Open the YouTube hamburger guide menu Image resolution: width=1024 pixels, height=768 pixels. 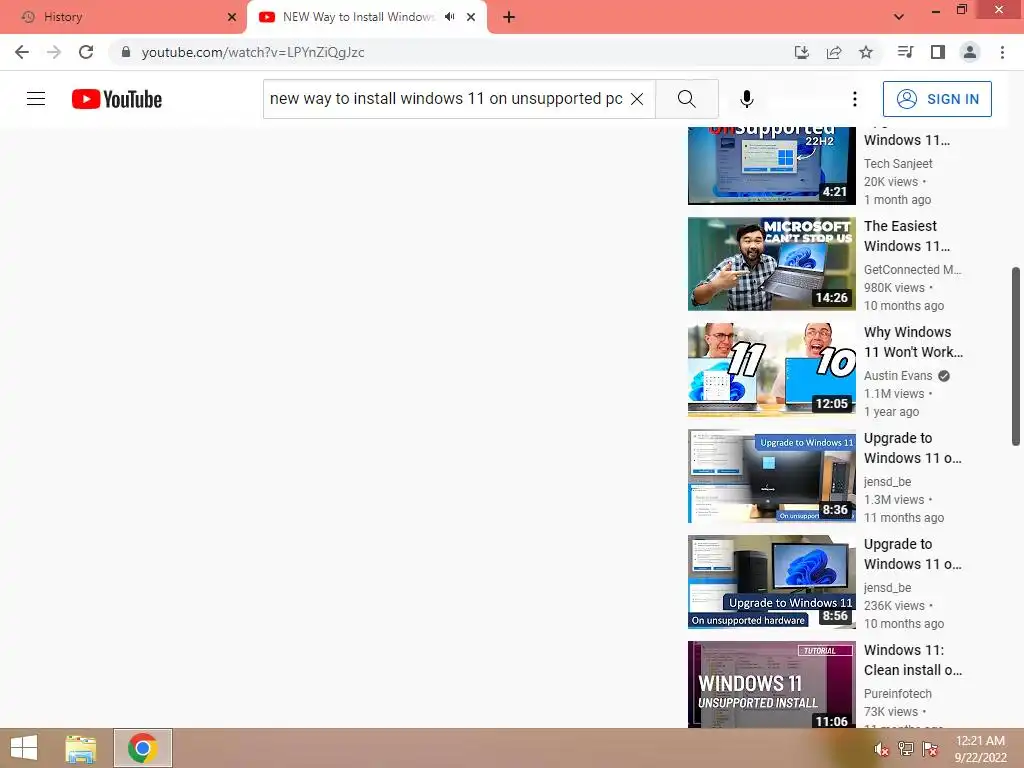coord(36,99)
